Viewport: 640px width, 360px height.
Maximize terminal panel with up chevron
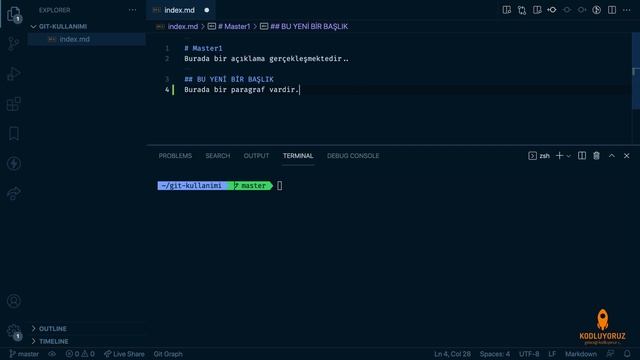(x=611, y=156)
